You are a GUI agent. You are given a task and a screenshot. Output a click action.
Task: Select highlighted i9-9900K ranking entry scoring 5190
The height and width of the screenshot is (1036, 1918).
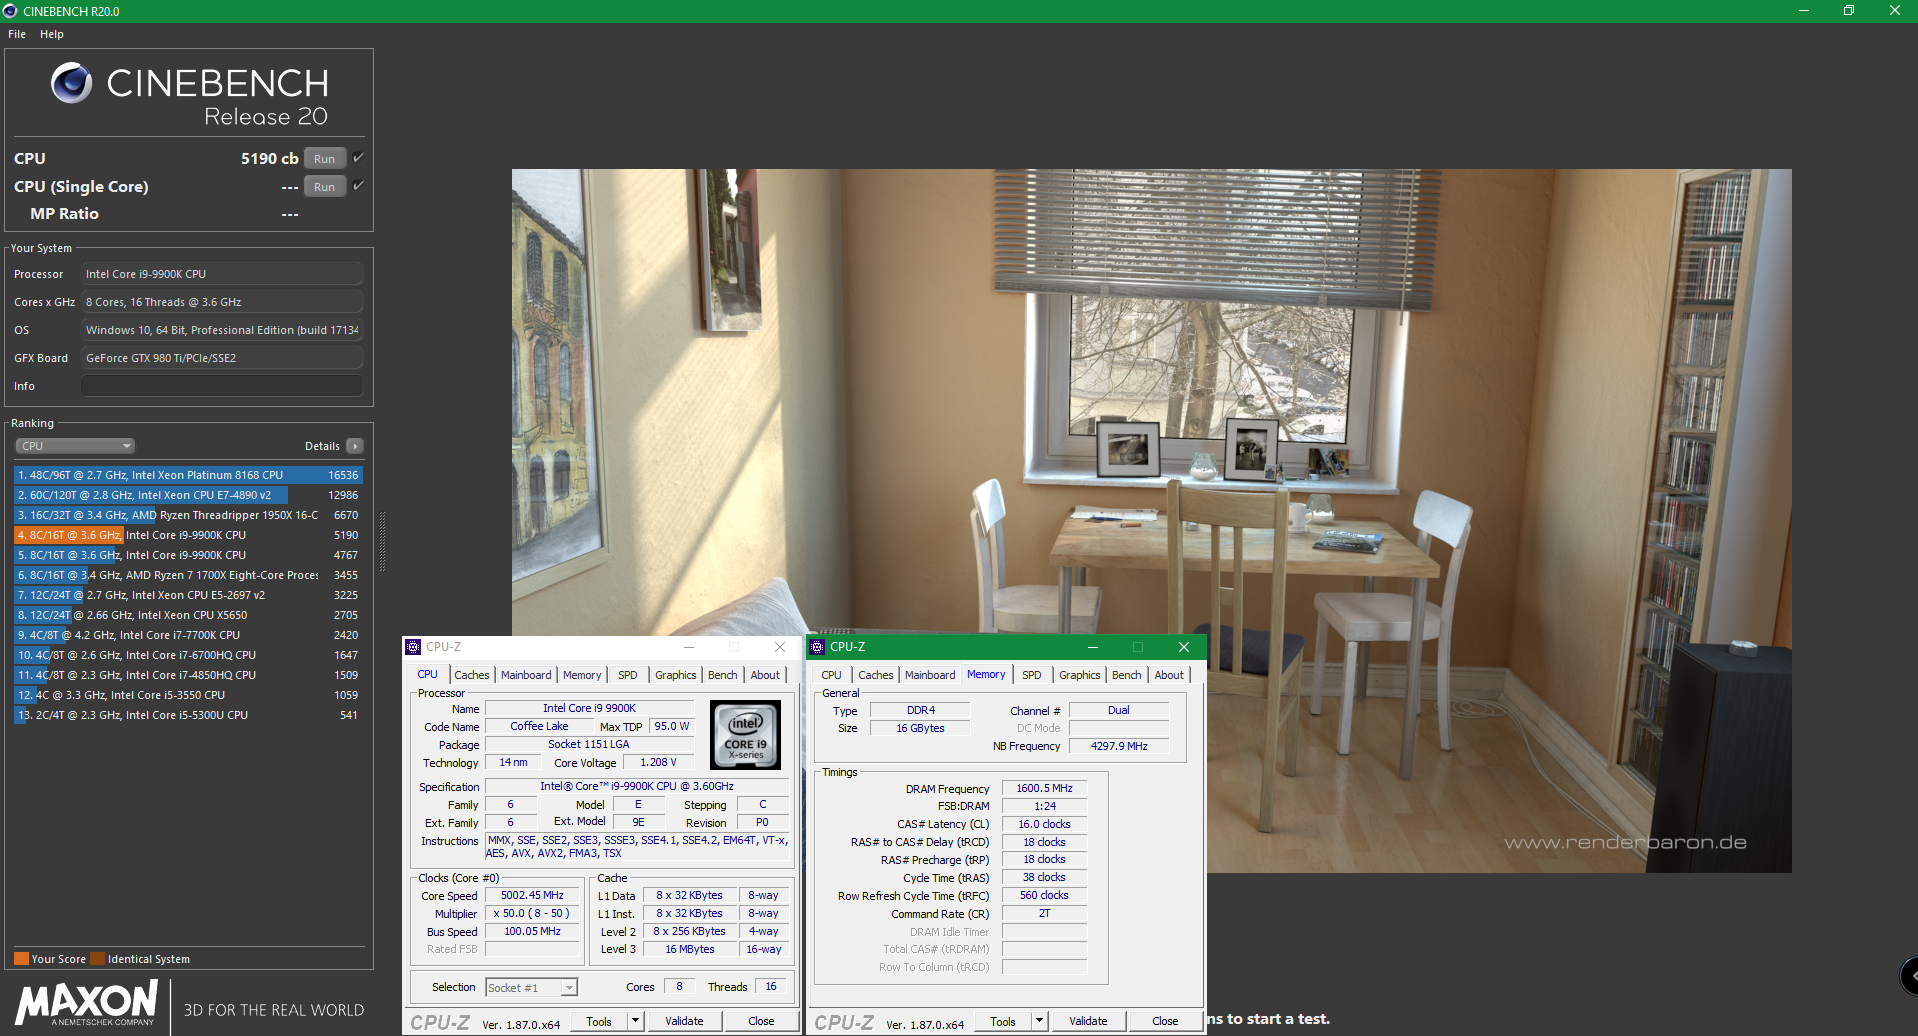point(188,535)
